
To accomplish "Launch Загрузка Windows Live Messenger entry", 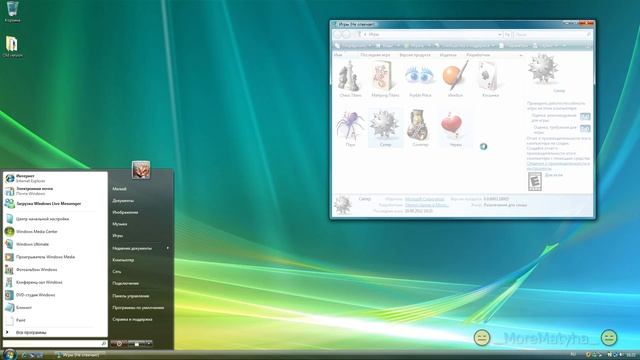I will tap(55, 203).
